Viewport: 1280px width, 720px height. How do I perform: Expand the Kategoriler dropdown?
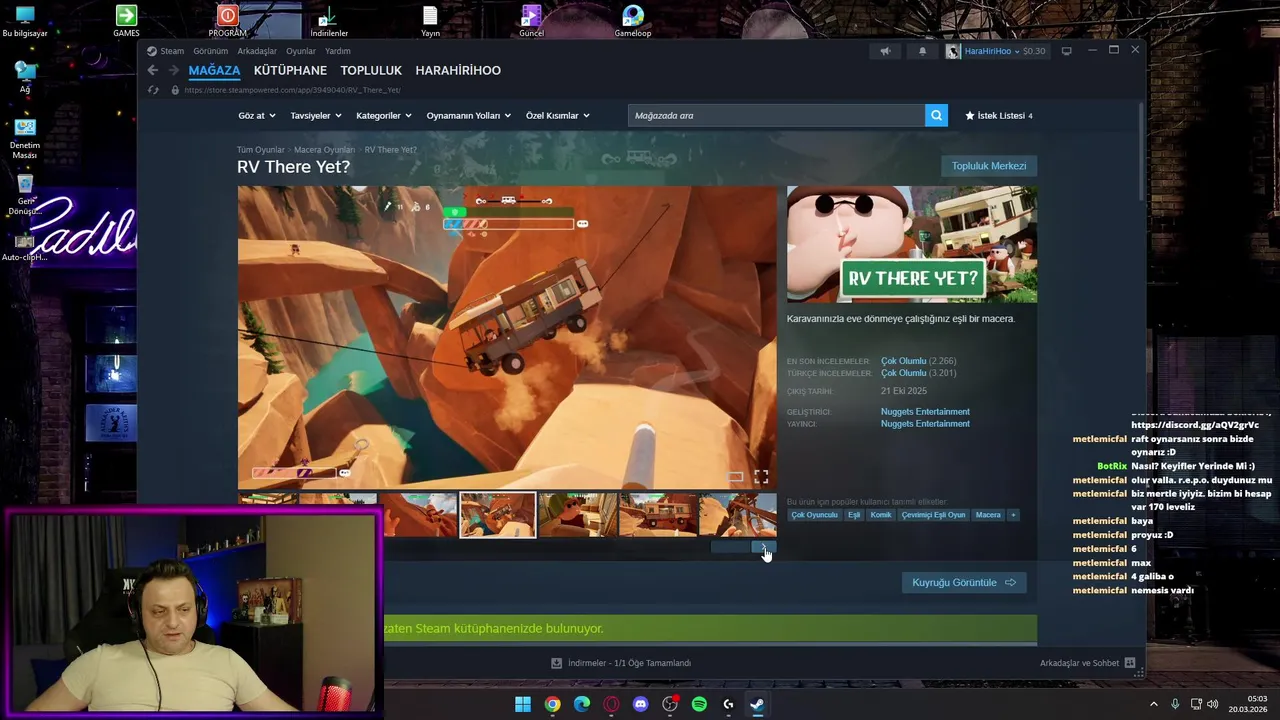click(x=384, y=116)
